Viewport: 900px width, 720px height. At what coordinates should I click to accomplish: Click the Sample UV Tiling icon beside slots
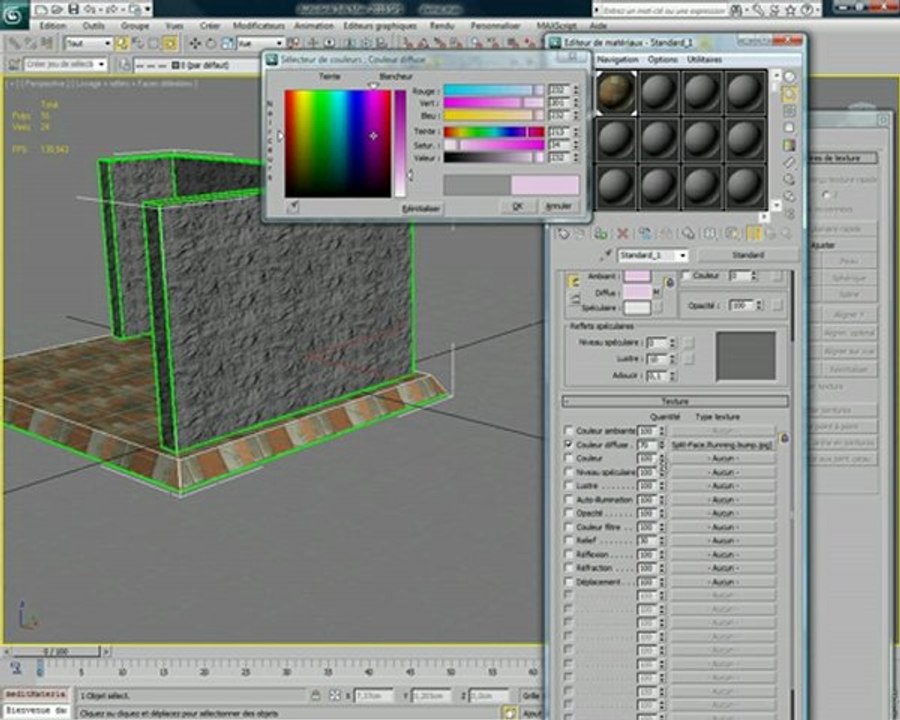[790, 127]
